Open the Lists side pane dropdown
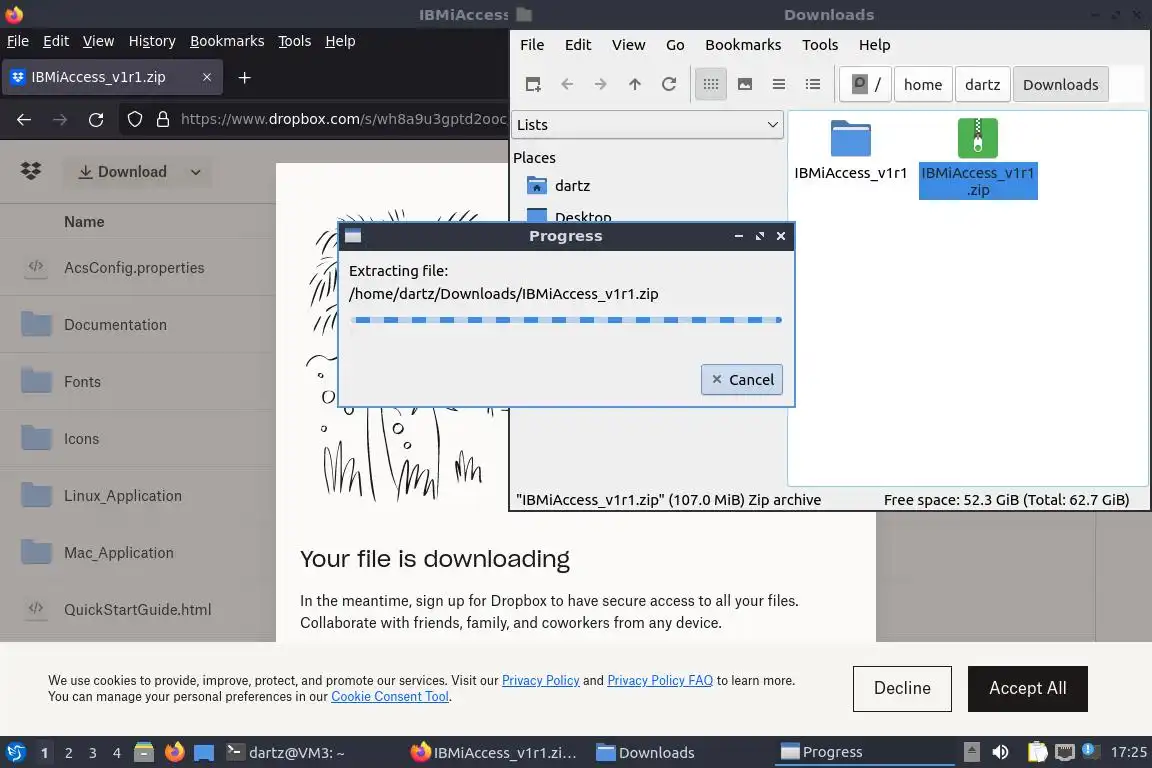The height and width of the screenshot is (768, 1152). coord(647,125)
